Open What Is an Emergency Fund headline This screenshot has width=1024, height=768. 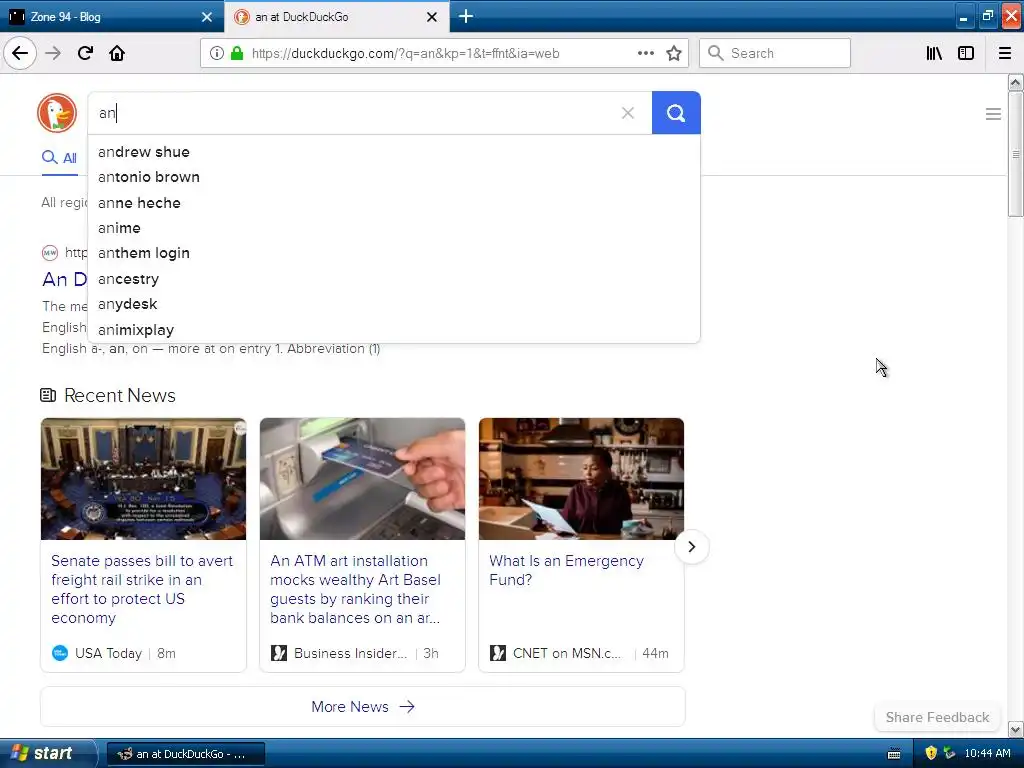pyautogui.click(x=566, y=570)
